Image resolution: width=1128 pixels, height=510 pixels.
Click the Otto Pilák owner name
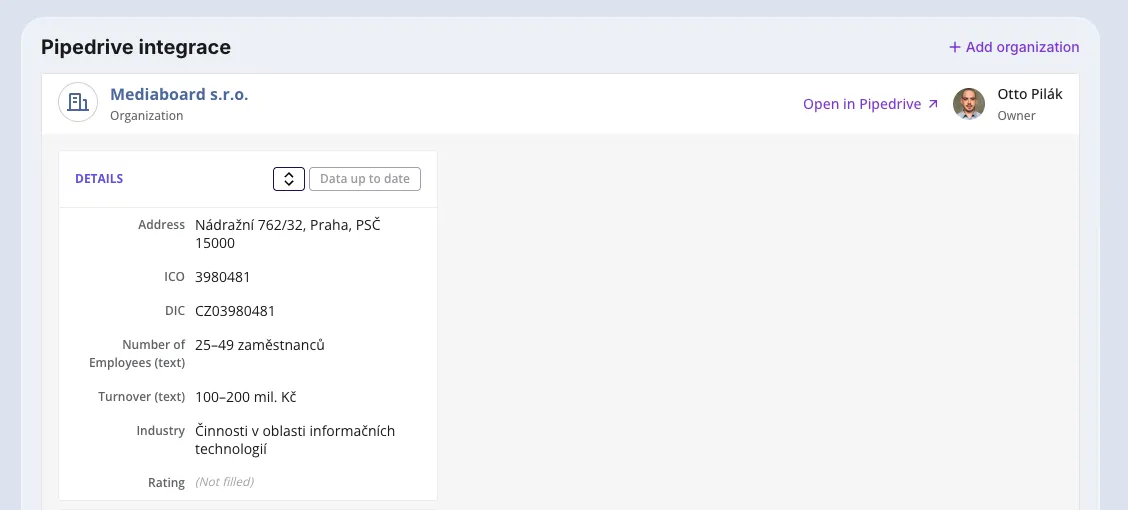[x=1029, y=94]
